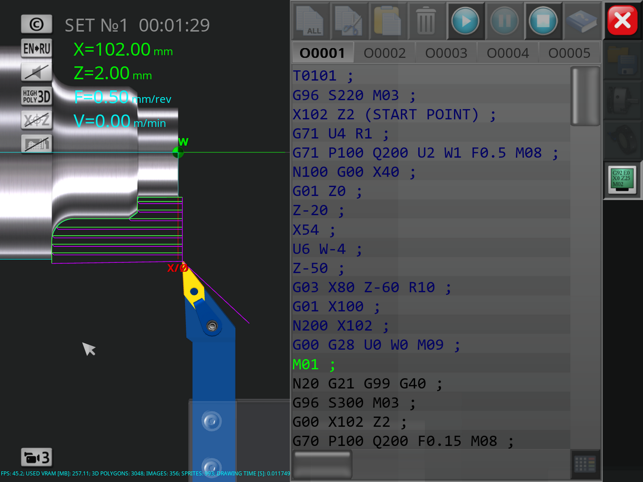Click the copyright info button
This screenshot has height=482, width=643.
pyautogui.click(x=37, y=24)
